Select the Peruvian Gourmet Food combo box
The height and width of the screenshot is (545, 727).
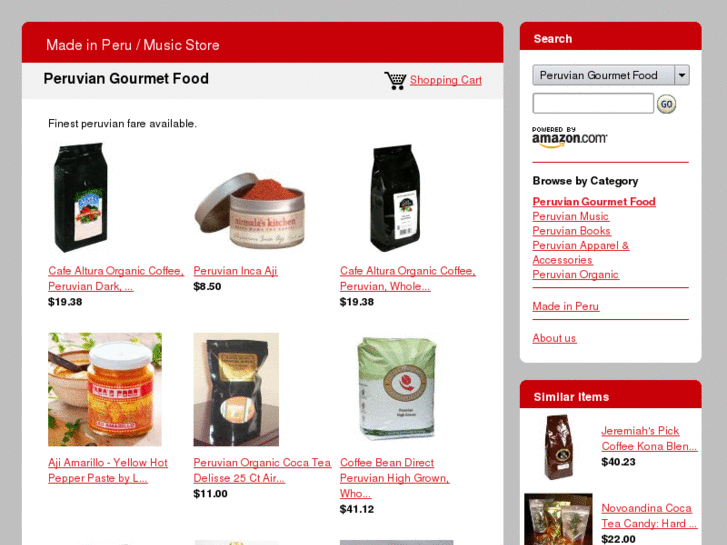611,75
